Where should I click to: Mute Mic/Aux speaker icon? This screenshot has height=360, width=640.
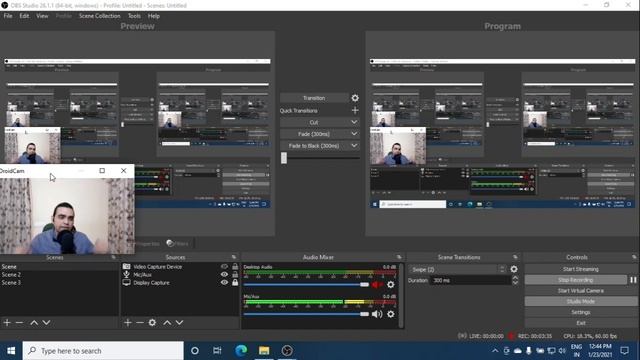[x=377, y=314]
